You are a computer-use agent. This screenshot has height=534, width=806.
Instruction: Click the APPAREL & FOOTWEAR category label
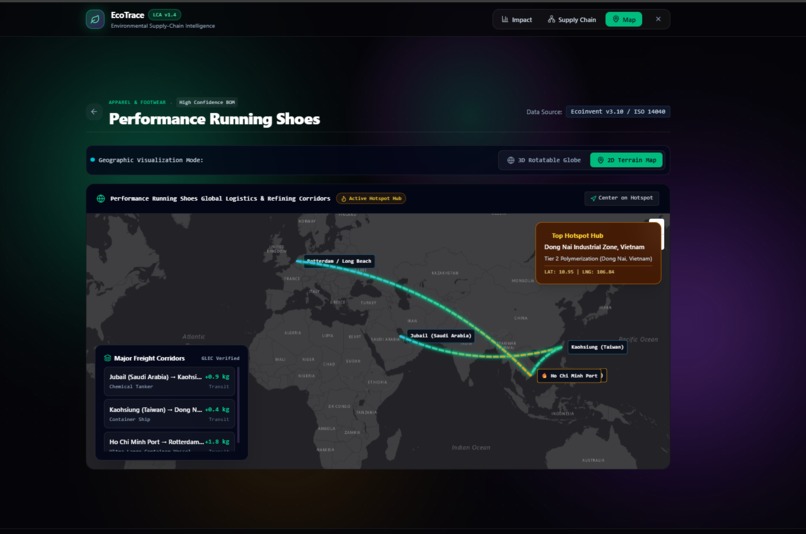137,102
